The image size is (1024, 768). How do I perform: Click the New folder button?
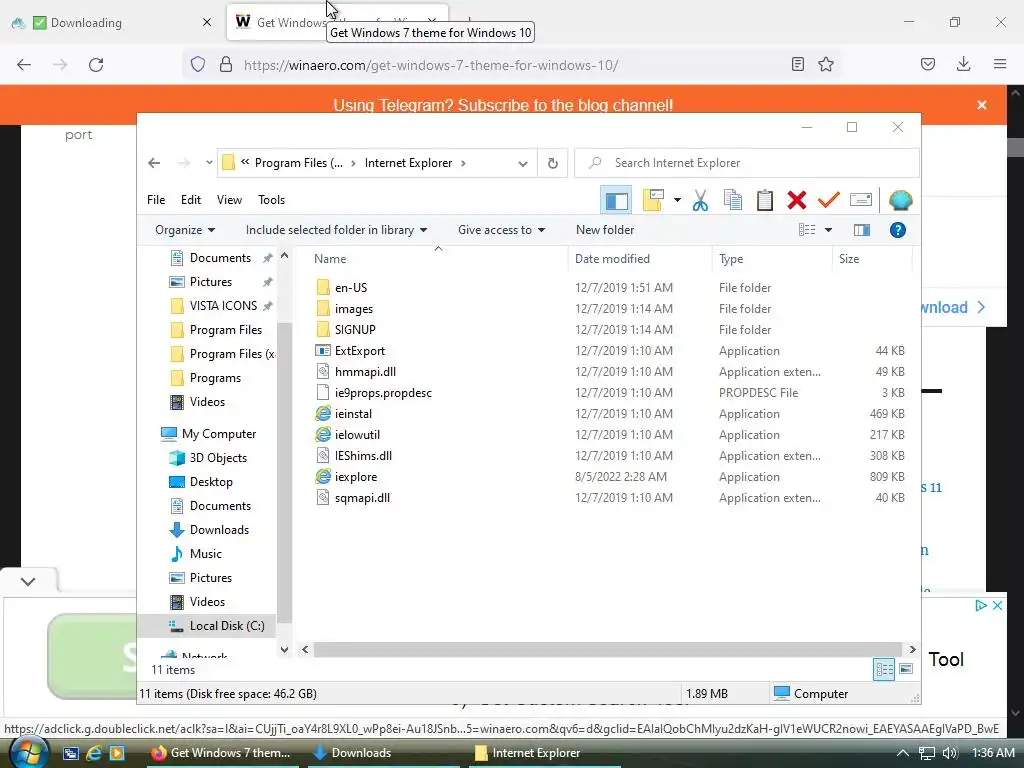click(605, 230)
